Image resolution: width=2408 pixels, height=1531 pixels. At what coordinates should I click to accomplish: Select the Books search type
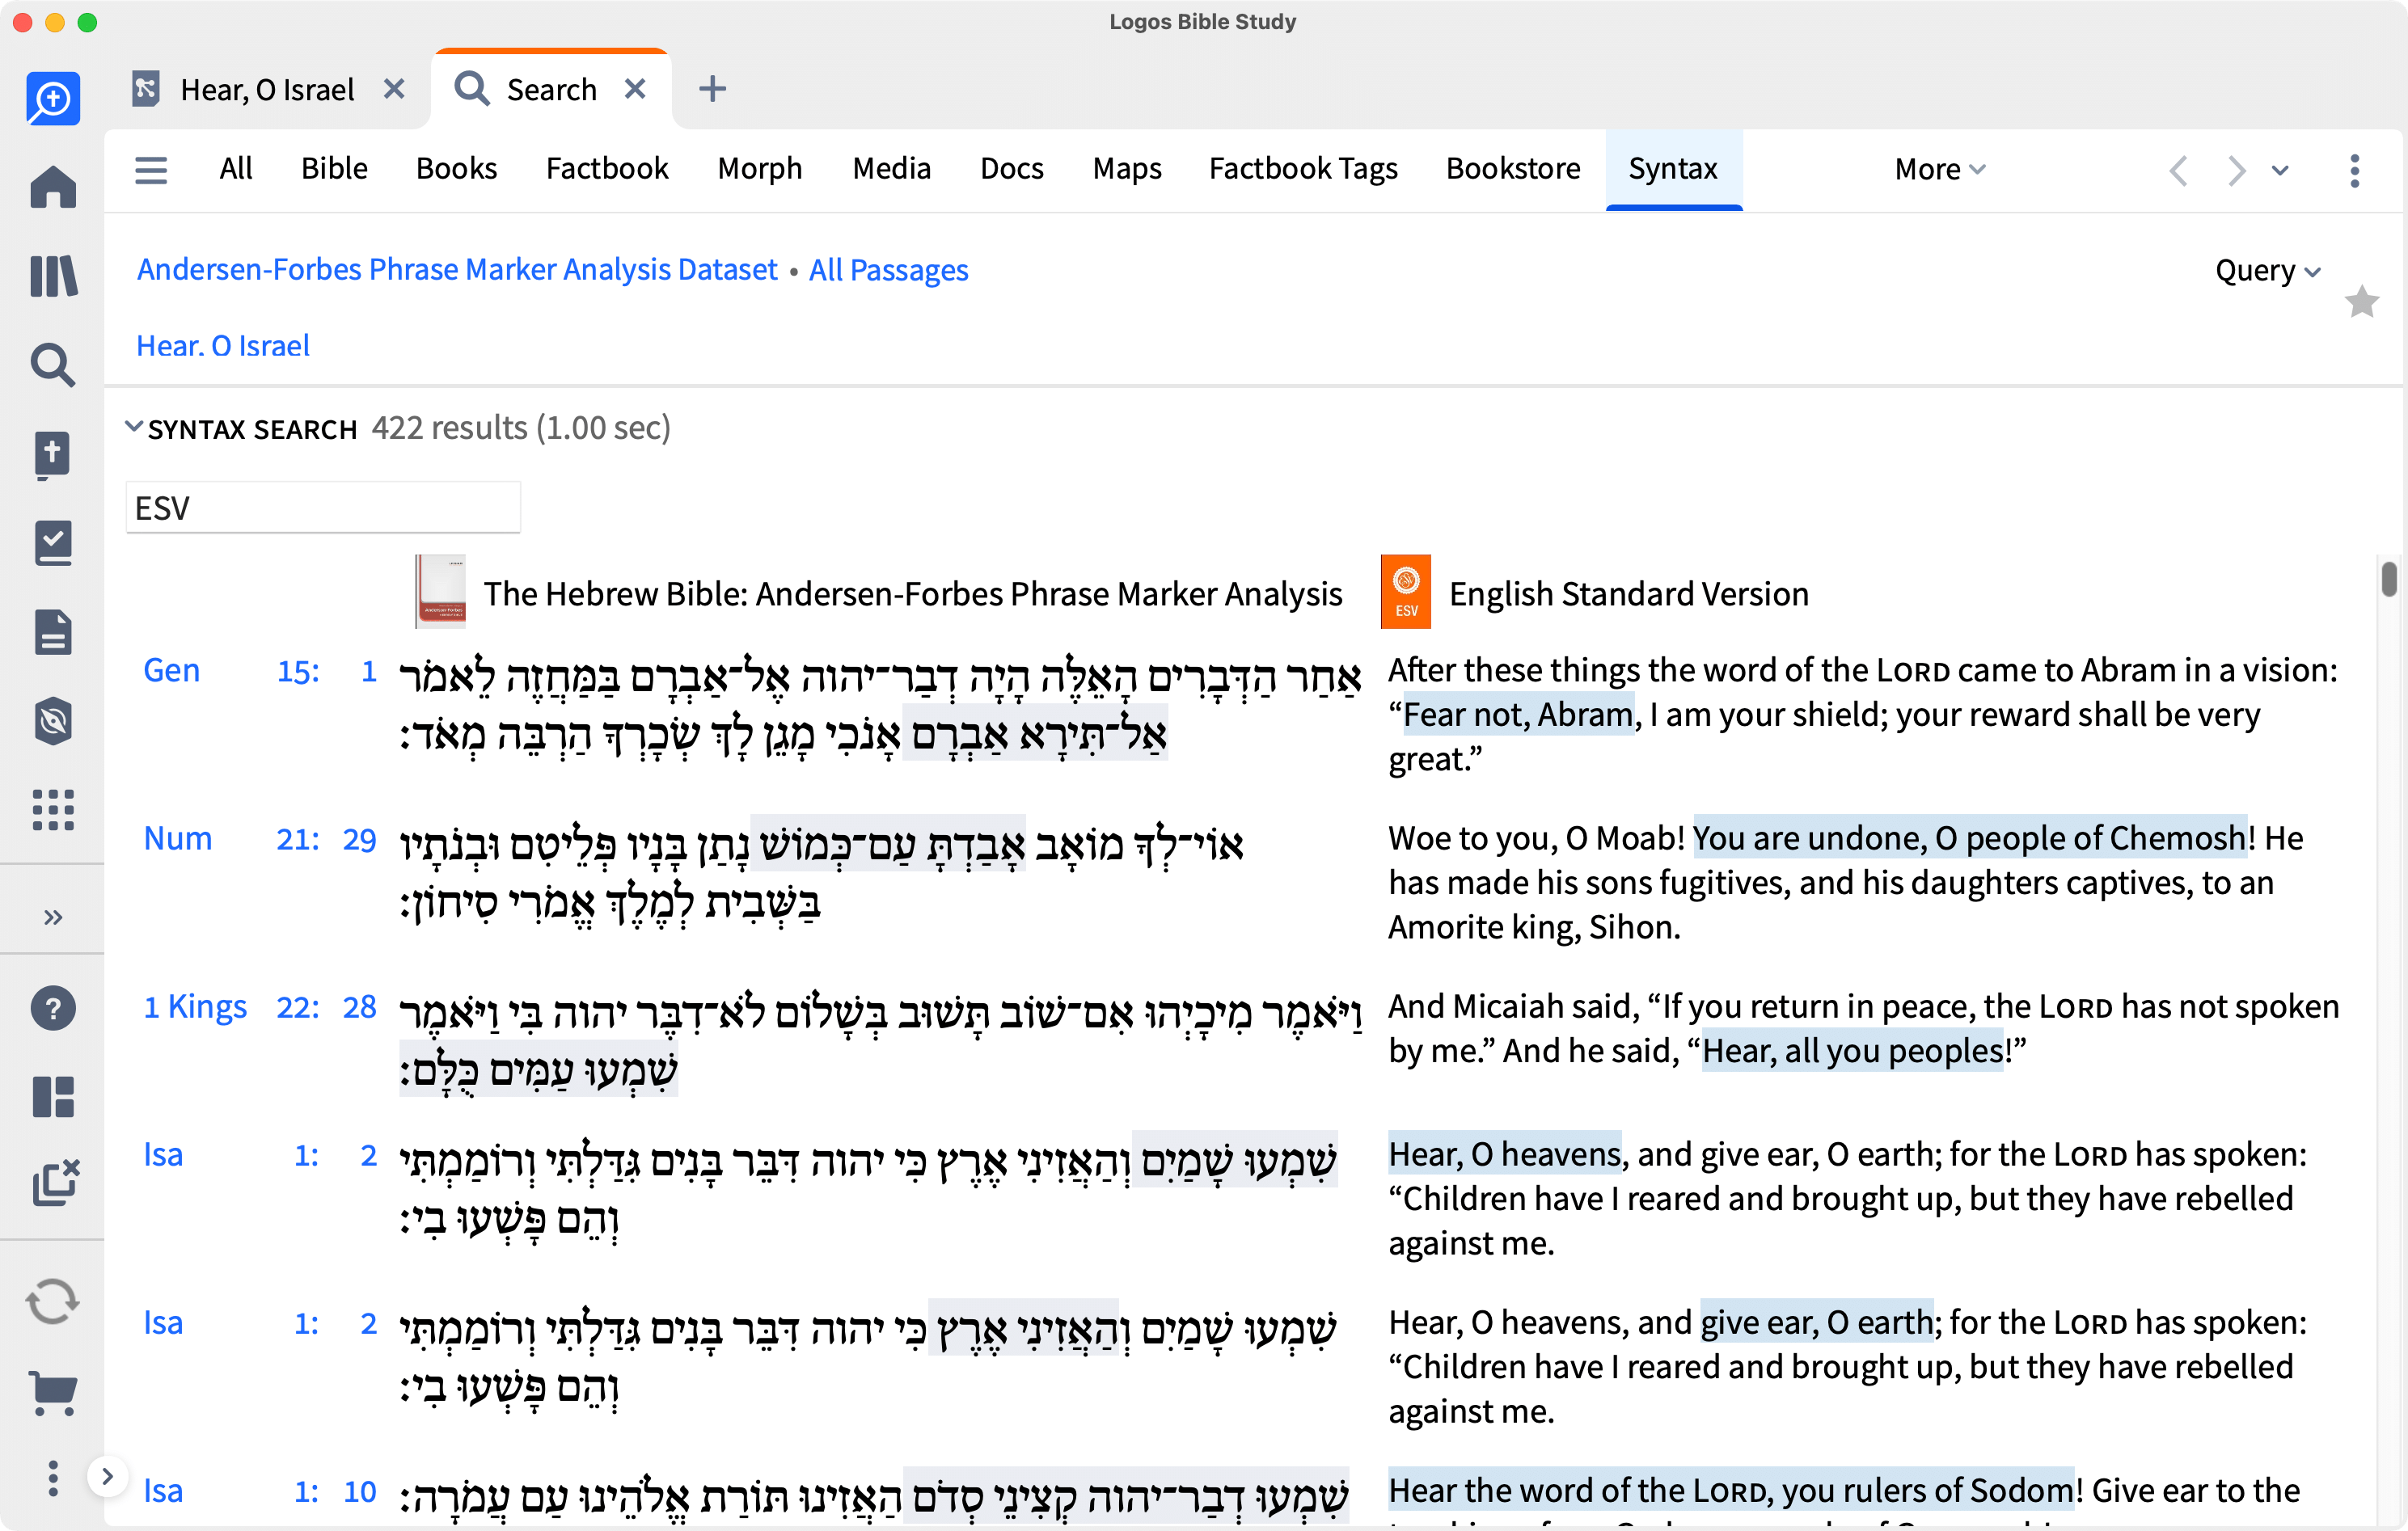(x=456, y=169)
